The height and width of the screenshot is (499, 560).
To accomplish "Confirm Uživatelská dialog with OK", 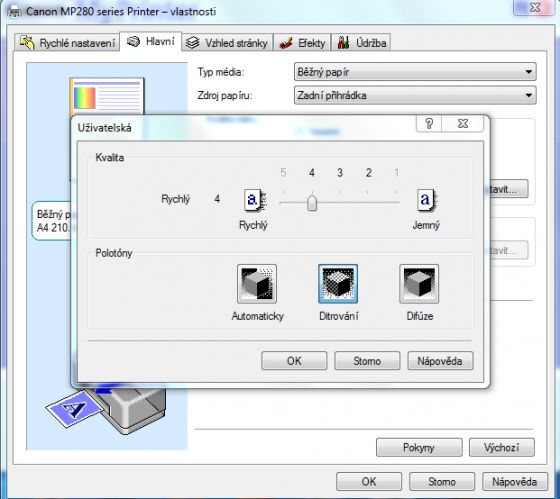I will 294,361.
